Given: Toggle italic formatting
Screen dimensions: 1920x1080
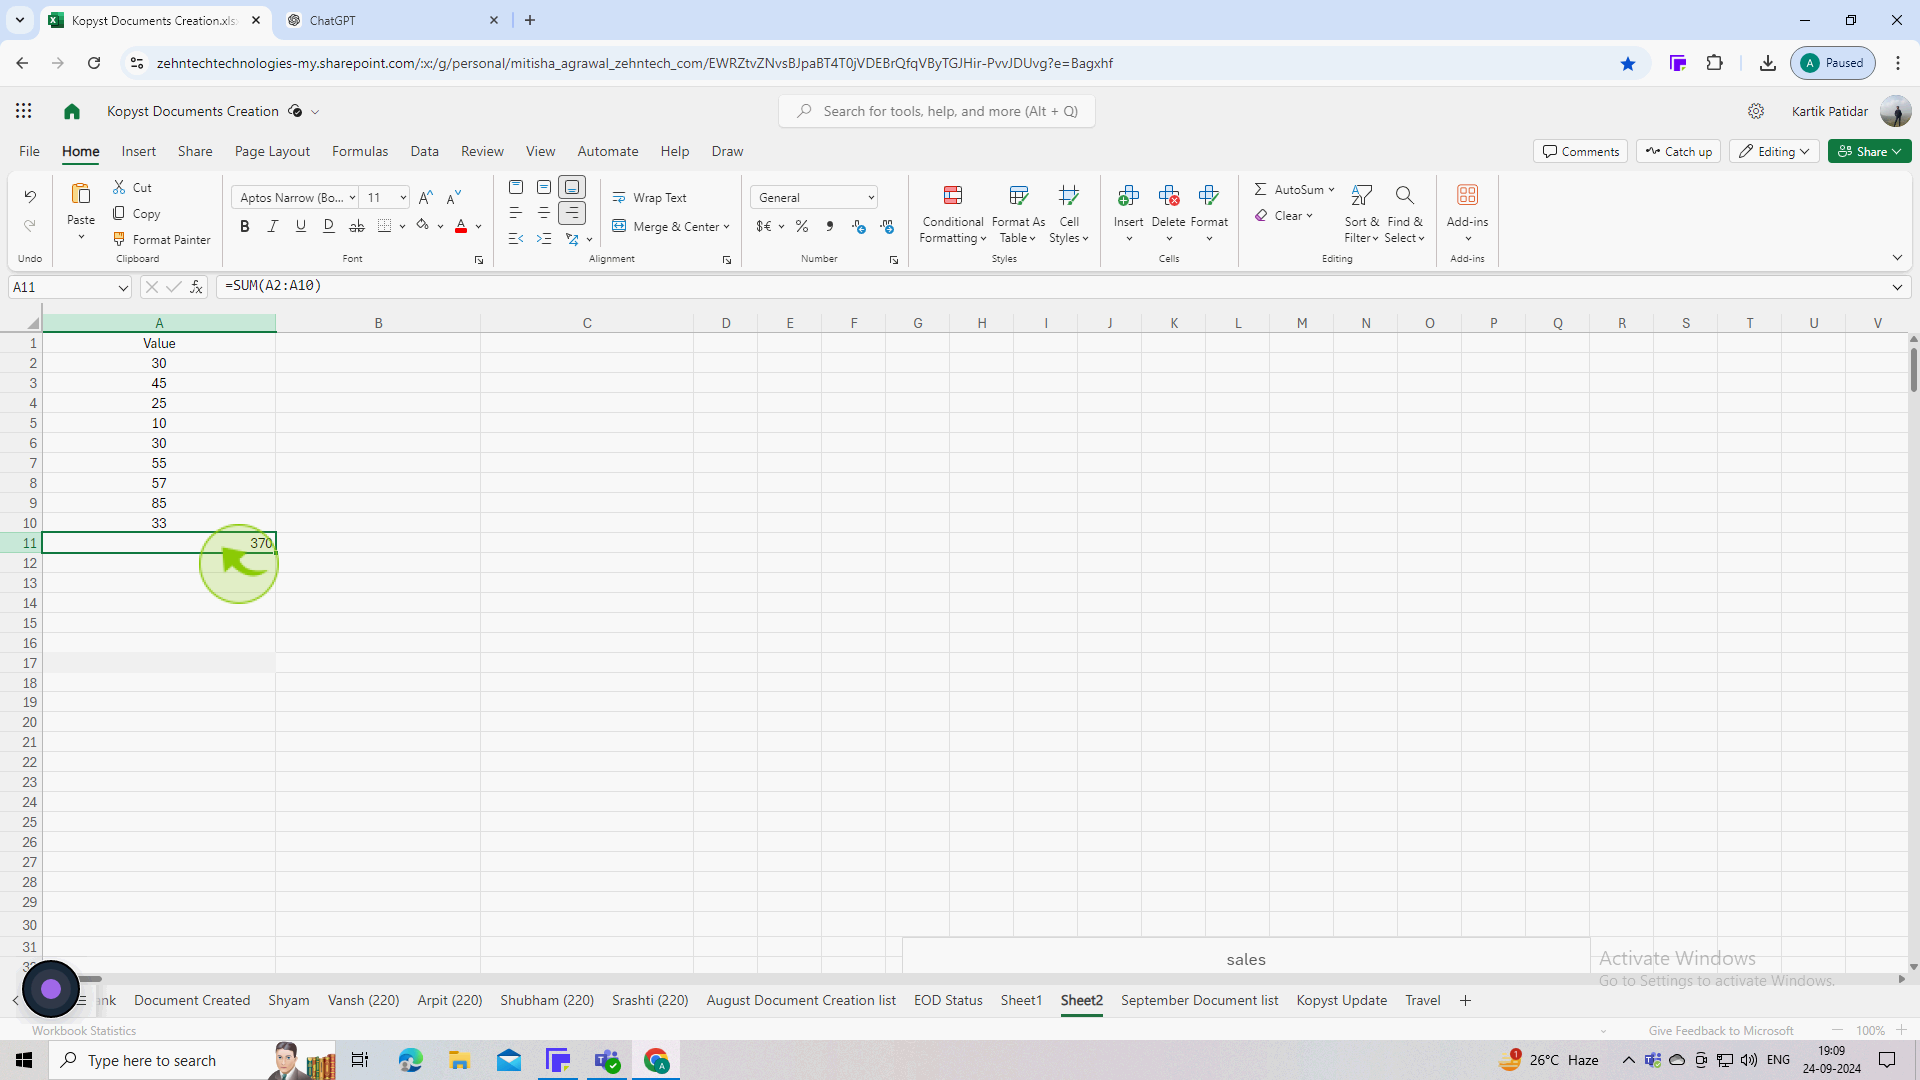Looking at the screenshot, I should click(x=273, y=226).
